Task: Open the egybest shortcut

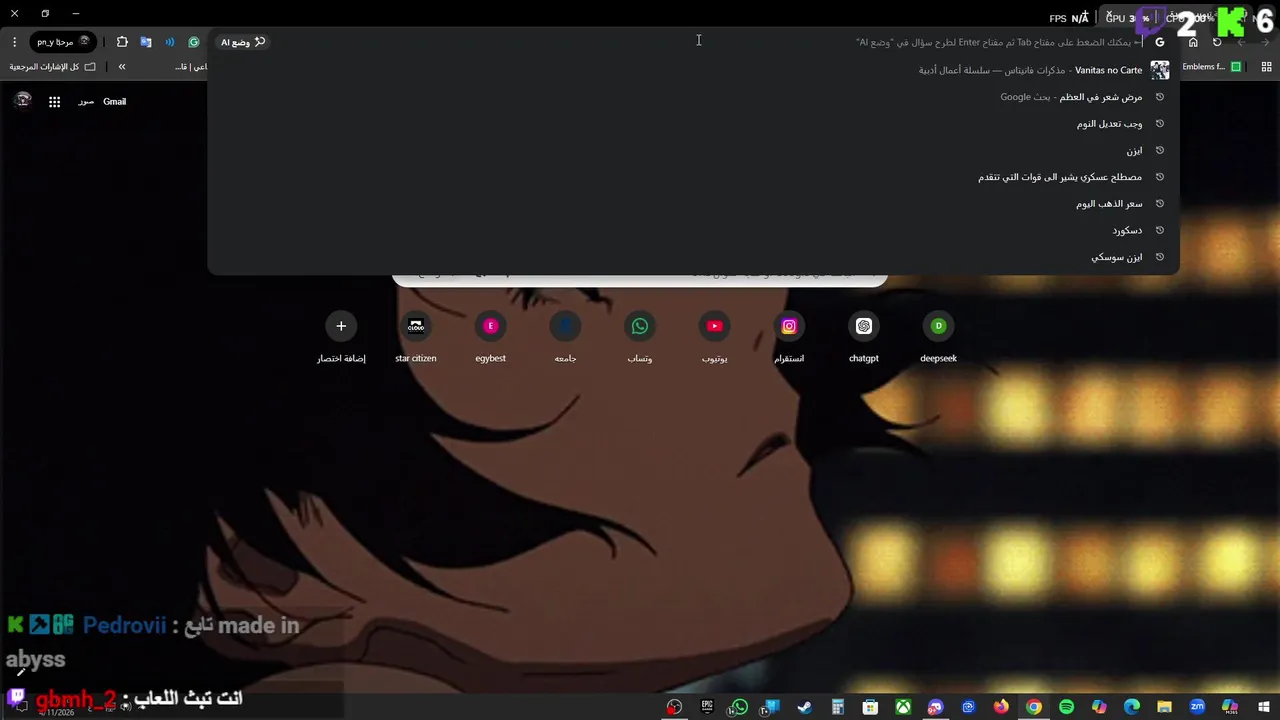Action: click(490, 337)
